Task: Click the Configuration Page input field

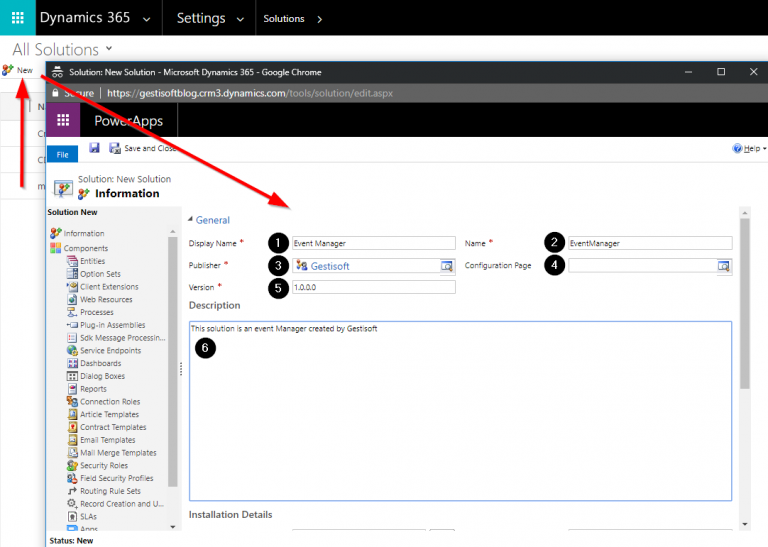Action: coord(643,266)
